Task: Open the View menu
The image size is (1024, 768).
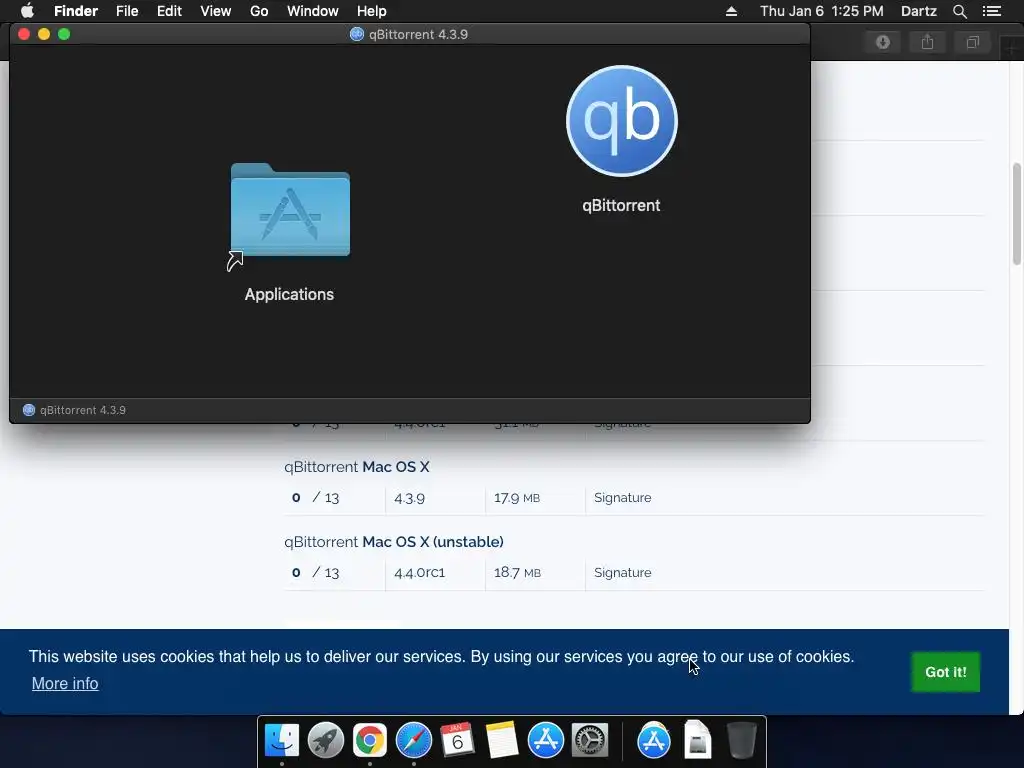Action: (216, 11)
